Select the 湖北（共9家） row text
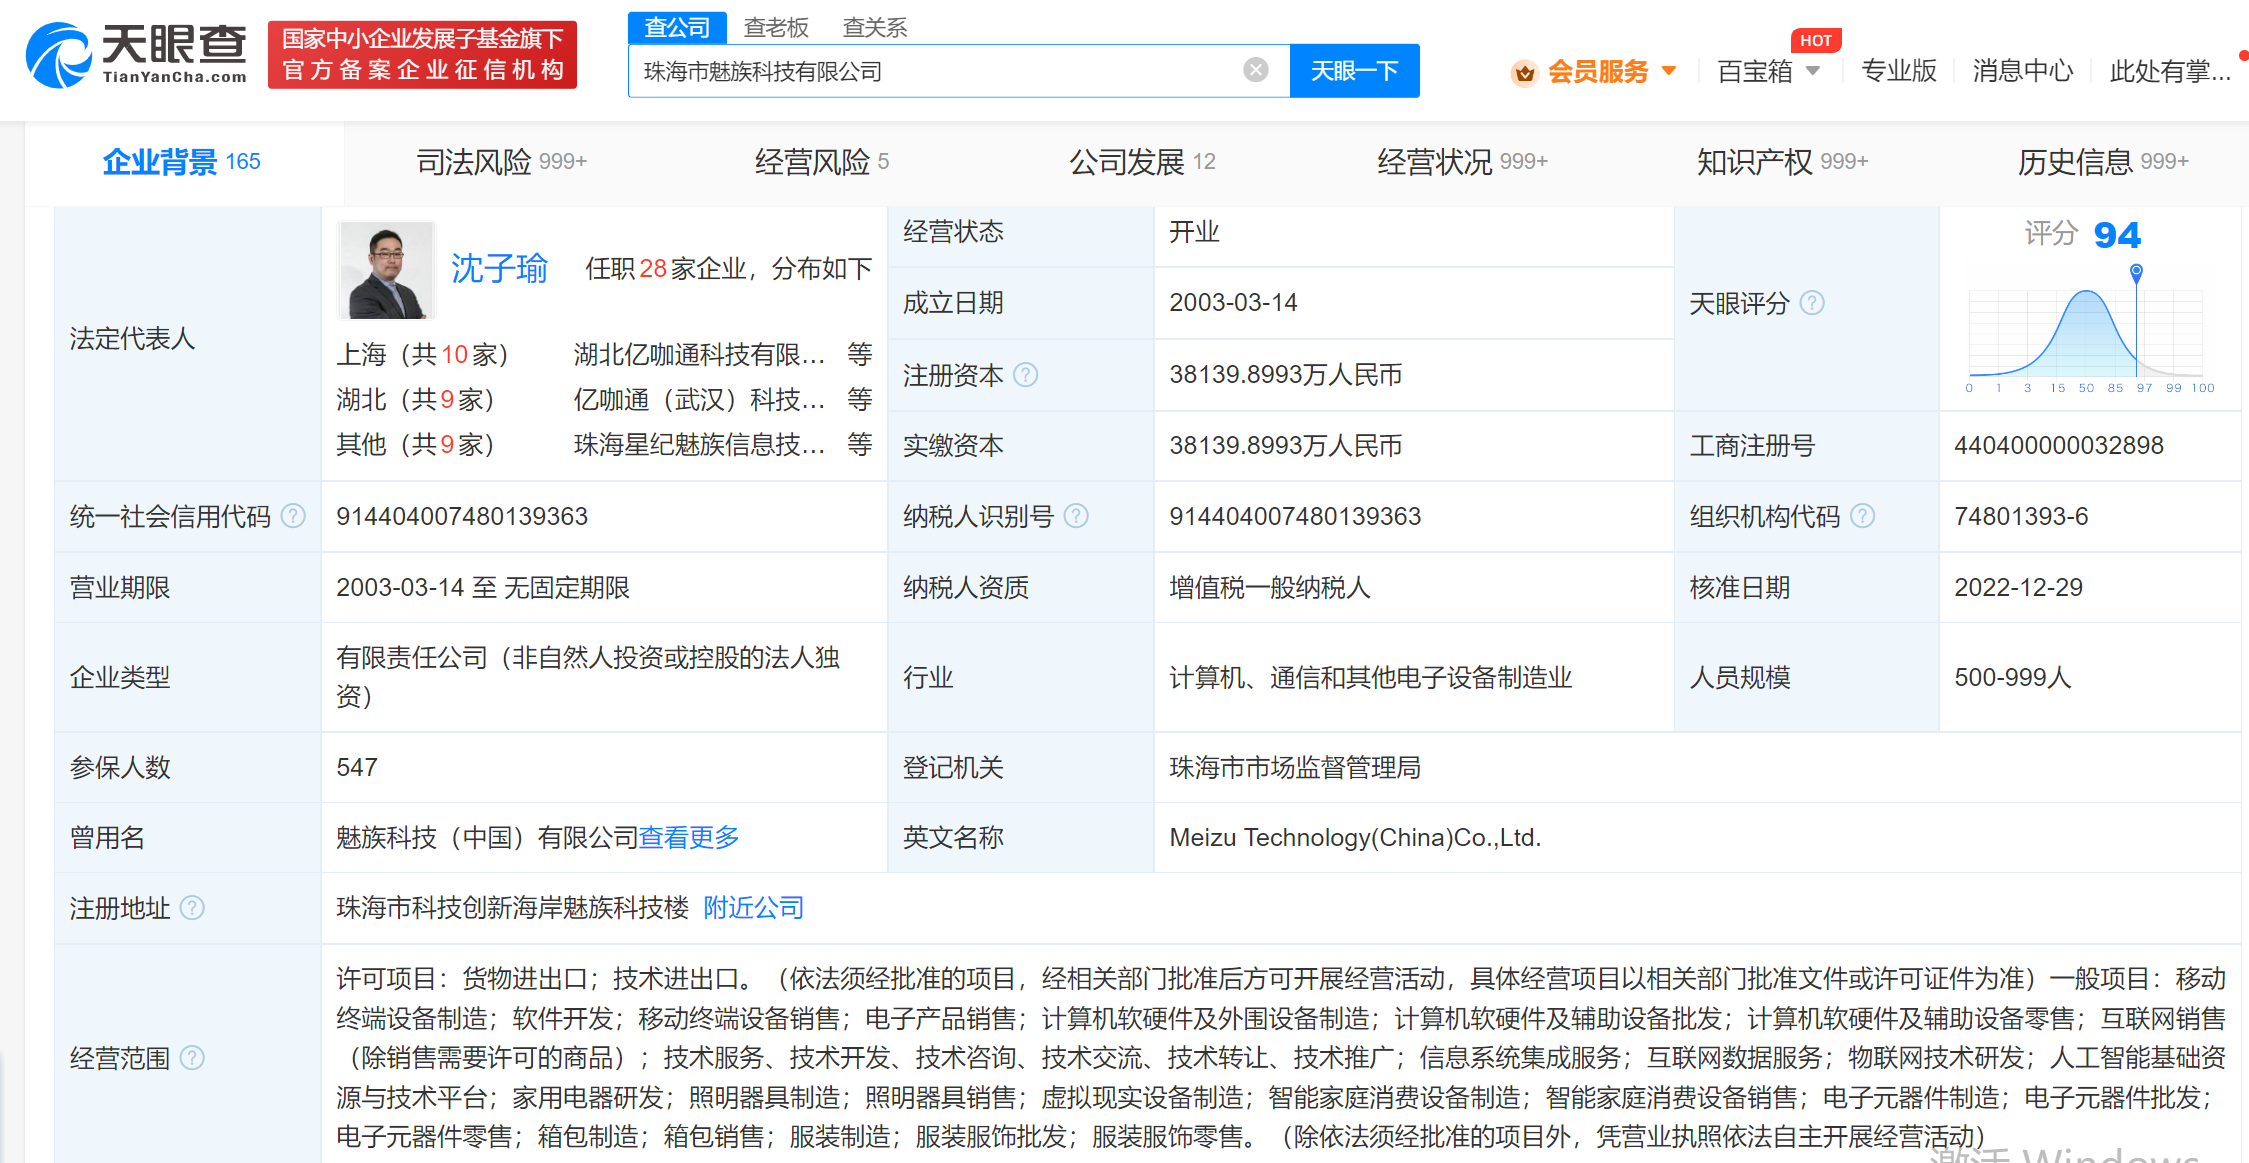The width and height of the screenshot is (2249, 1163). tap(416, 400)
